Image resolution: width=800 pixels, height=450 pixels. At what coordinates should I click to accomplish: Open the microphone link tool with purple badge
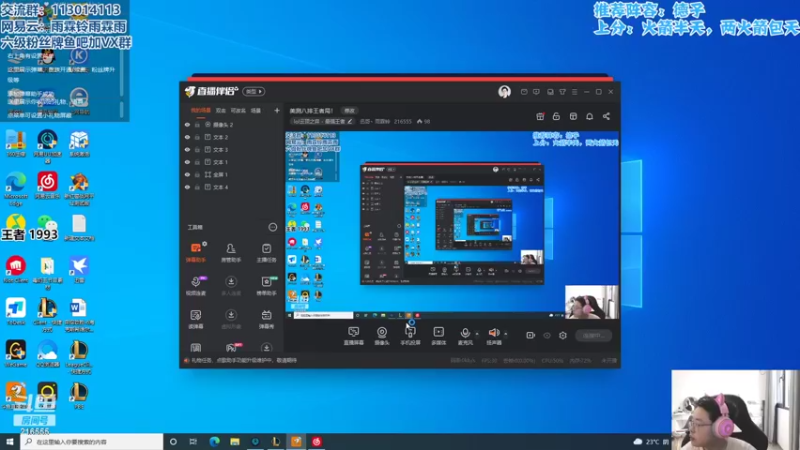196,286
